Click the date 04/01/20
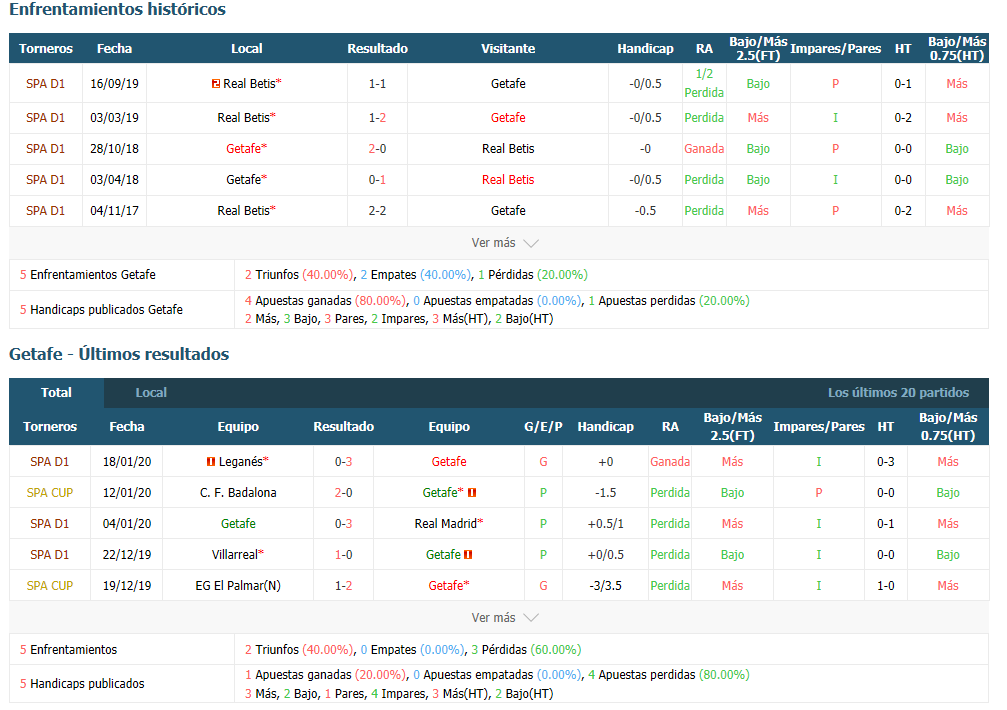This screenshot has height=710, width=1007. [x=127, y=524]
